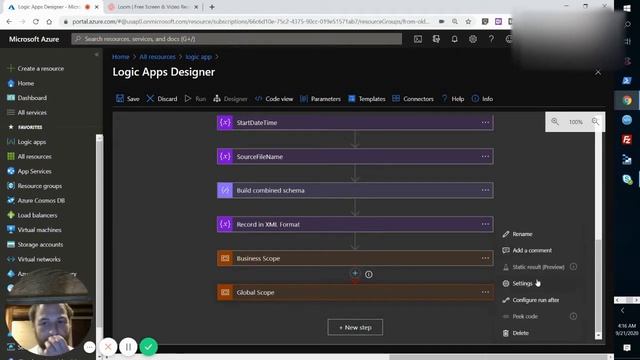Image resolution: width=640 pixels, height=360 pixels.
Task: Insert step with plus between scopes
Action: (x=355, y=273)
